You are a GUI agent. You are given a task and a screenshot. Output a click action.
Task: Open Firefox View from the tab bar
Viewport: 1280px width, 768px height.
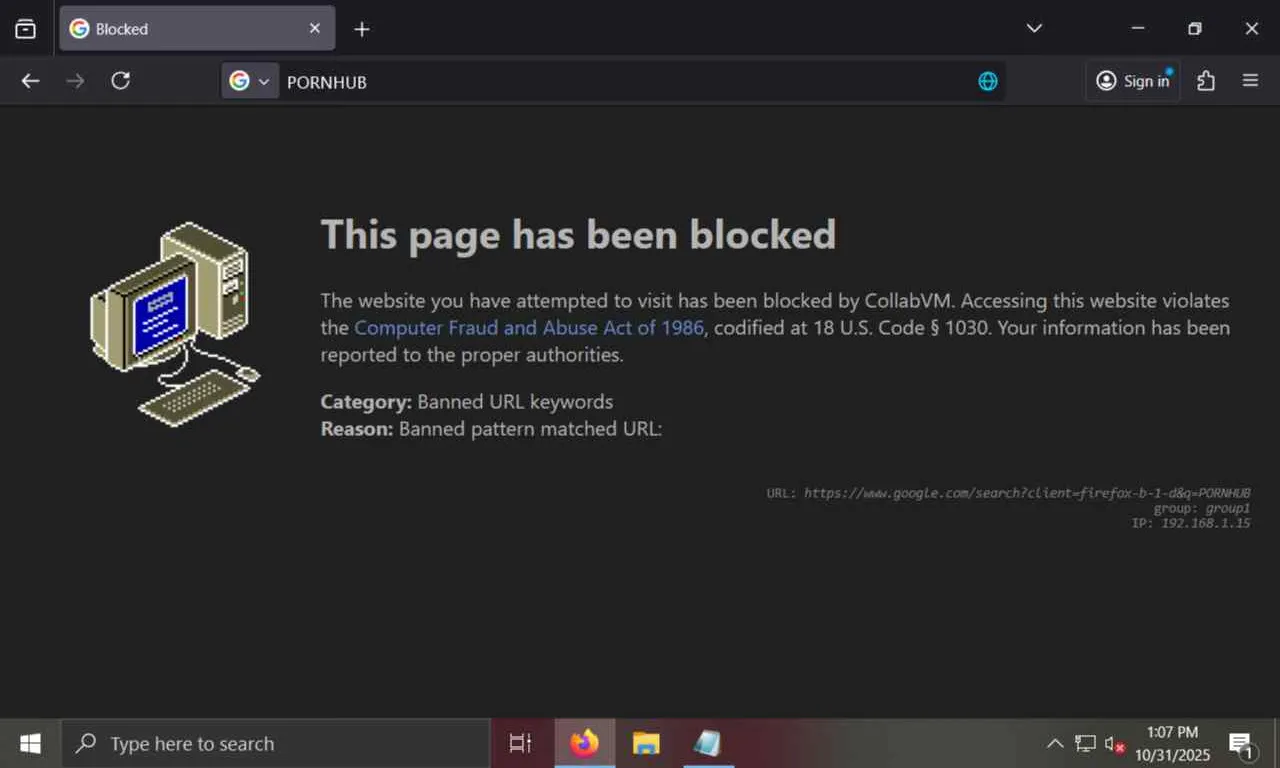pos(25,29)
